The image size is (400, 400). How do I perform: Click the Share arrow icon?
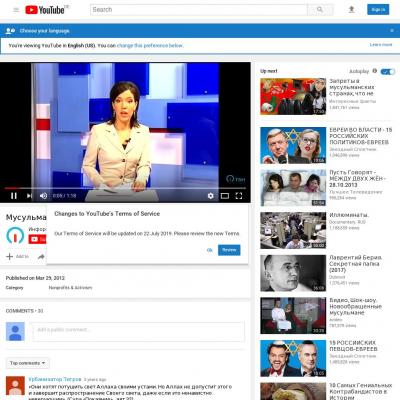[x=41, y=257]
